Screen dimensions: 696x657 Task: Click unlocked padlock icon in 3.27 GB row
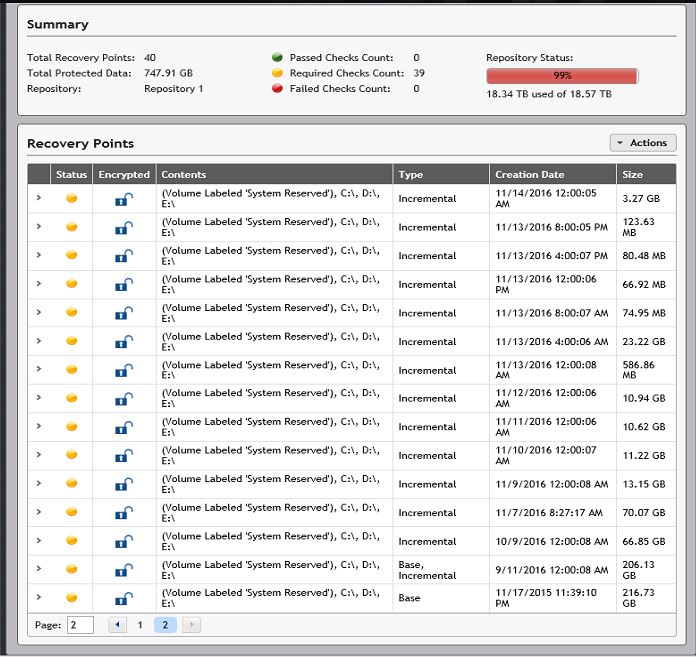coord(124,199)
